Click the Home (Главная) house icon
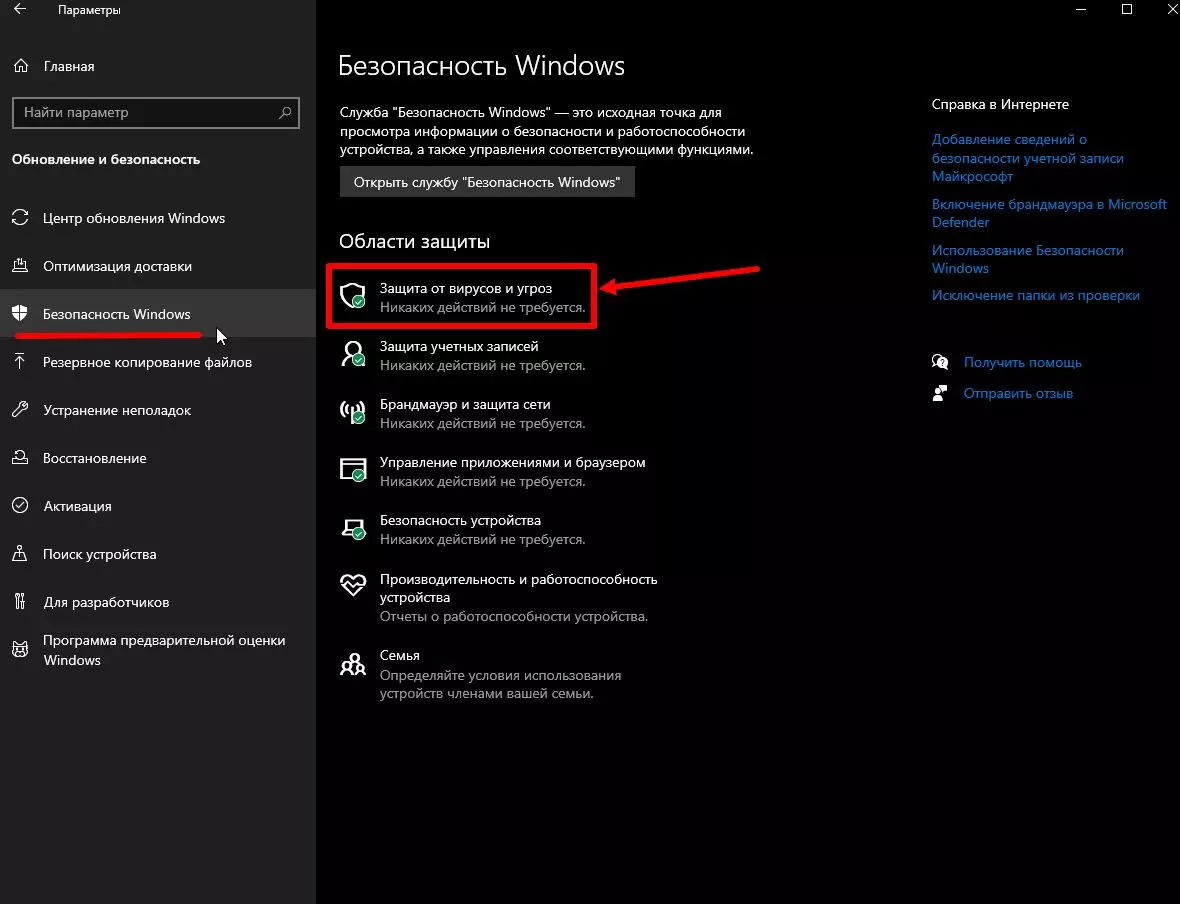This screenshot has height=904, width=1180. (21, 66)
